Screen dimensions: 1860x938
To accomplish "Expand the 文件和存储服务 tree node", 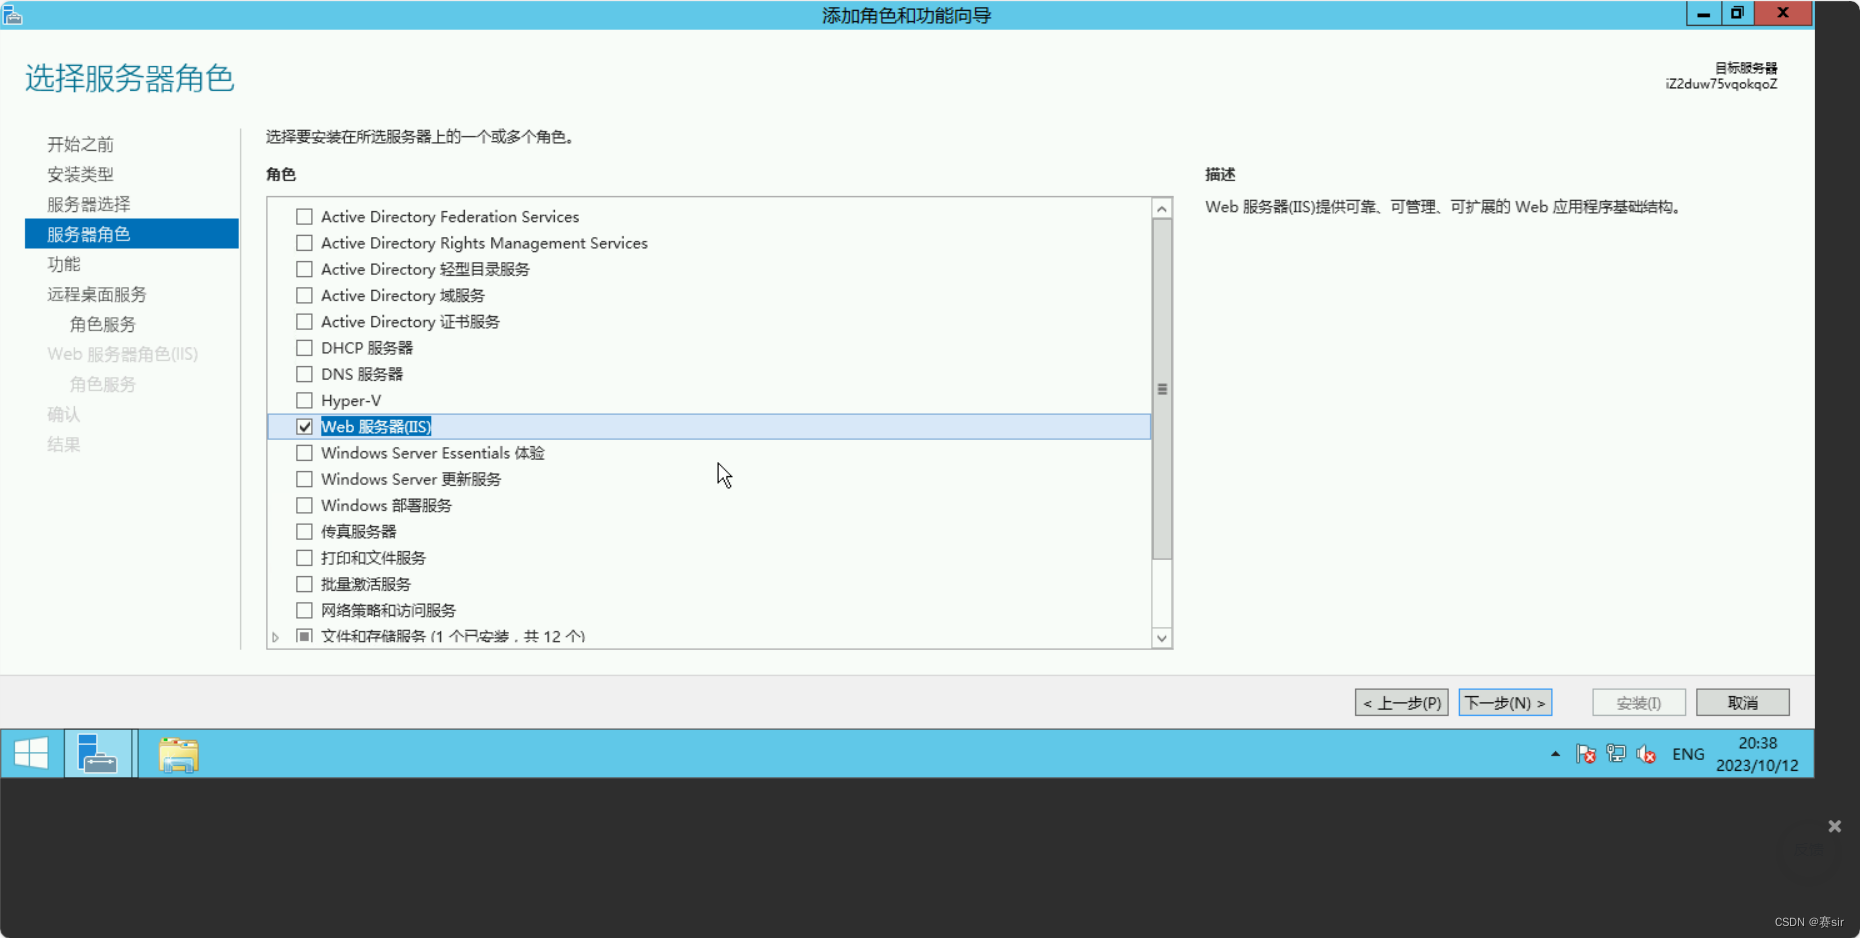I will point(276,637).
